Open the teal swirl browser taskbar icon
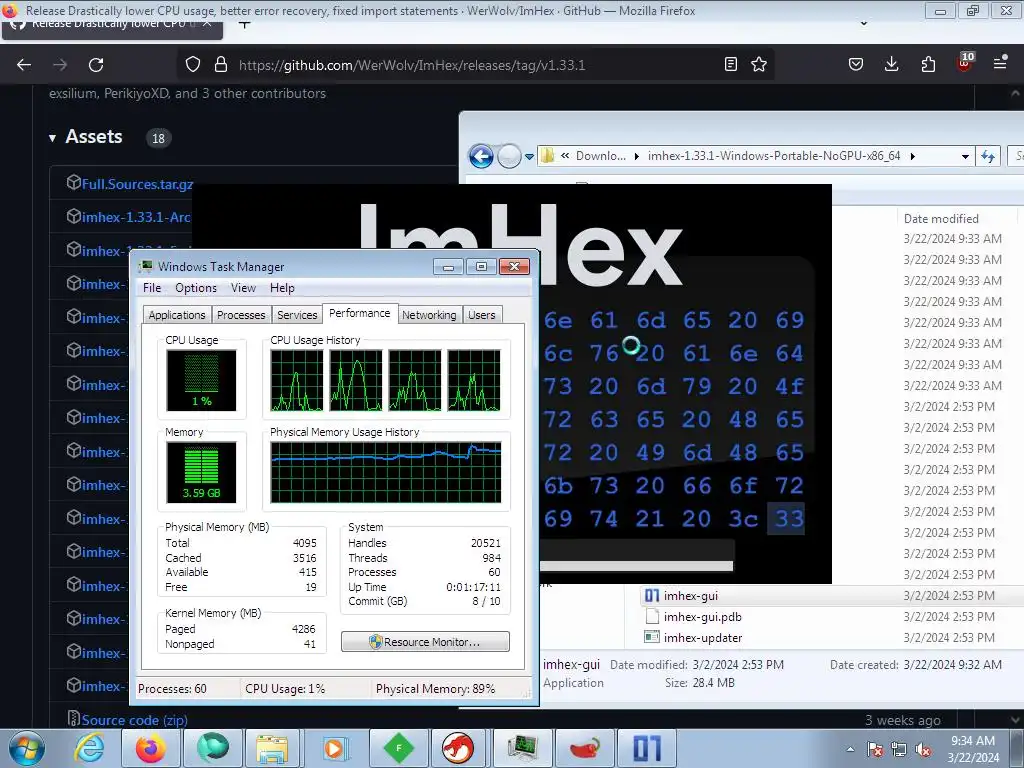The width and height of the screenshot is (1024, 768). coord(213,748)
